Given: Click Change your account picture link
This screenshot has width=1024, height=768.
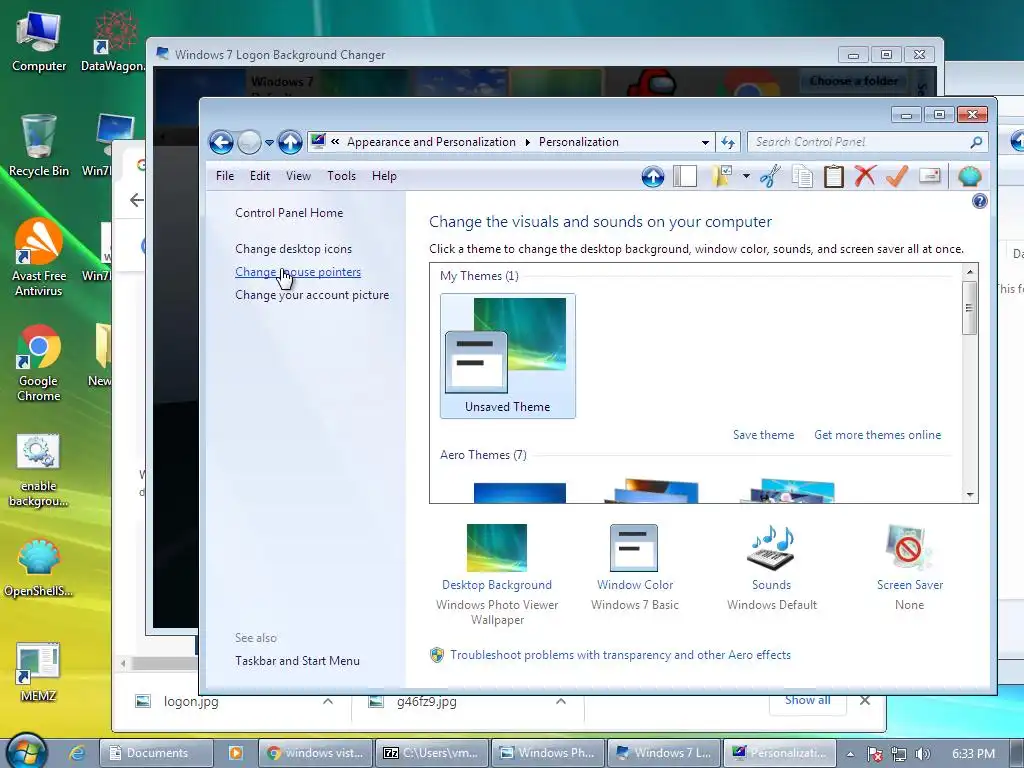Looking at the screenshot, I should [x=312, y=295].
